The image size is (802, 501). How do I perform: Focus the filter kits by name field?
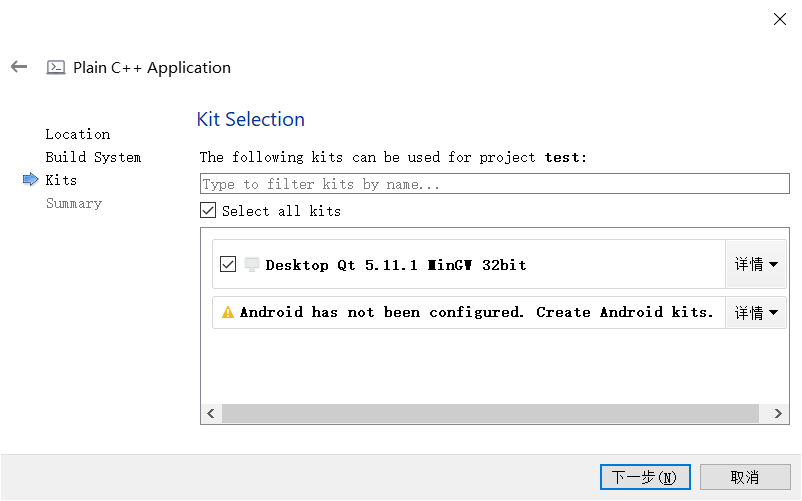coord(494,184)
